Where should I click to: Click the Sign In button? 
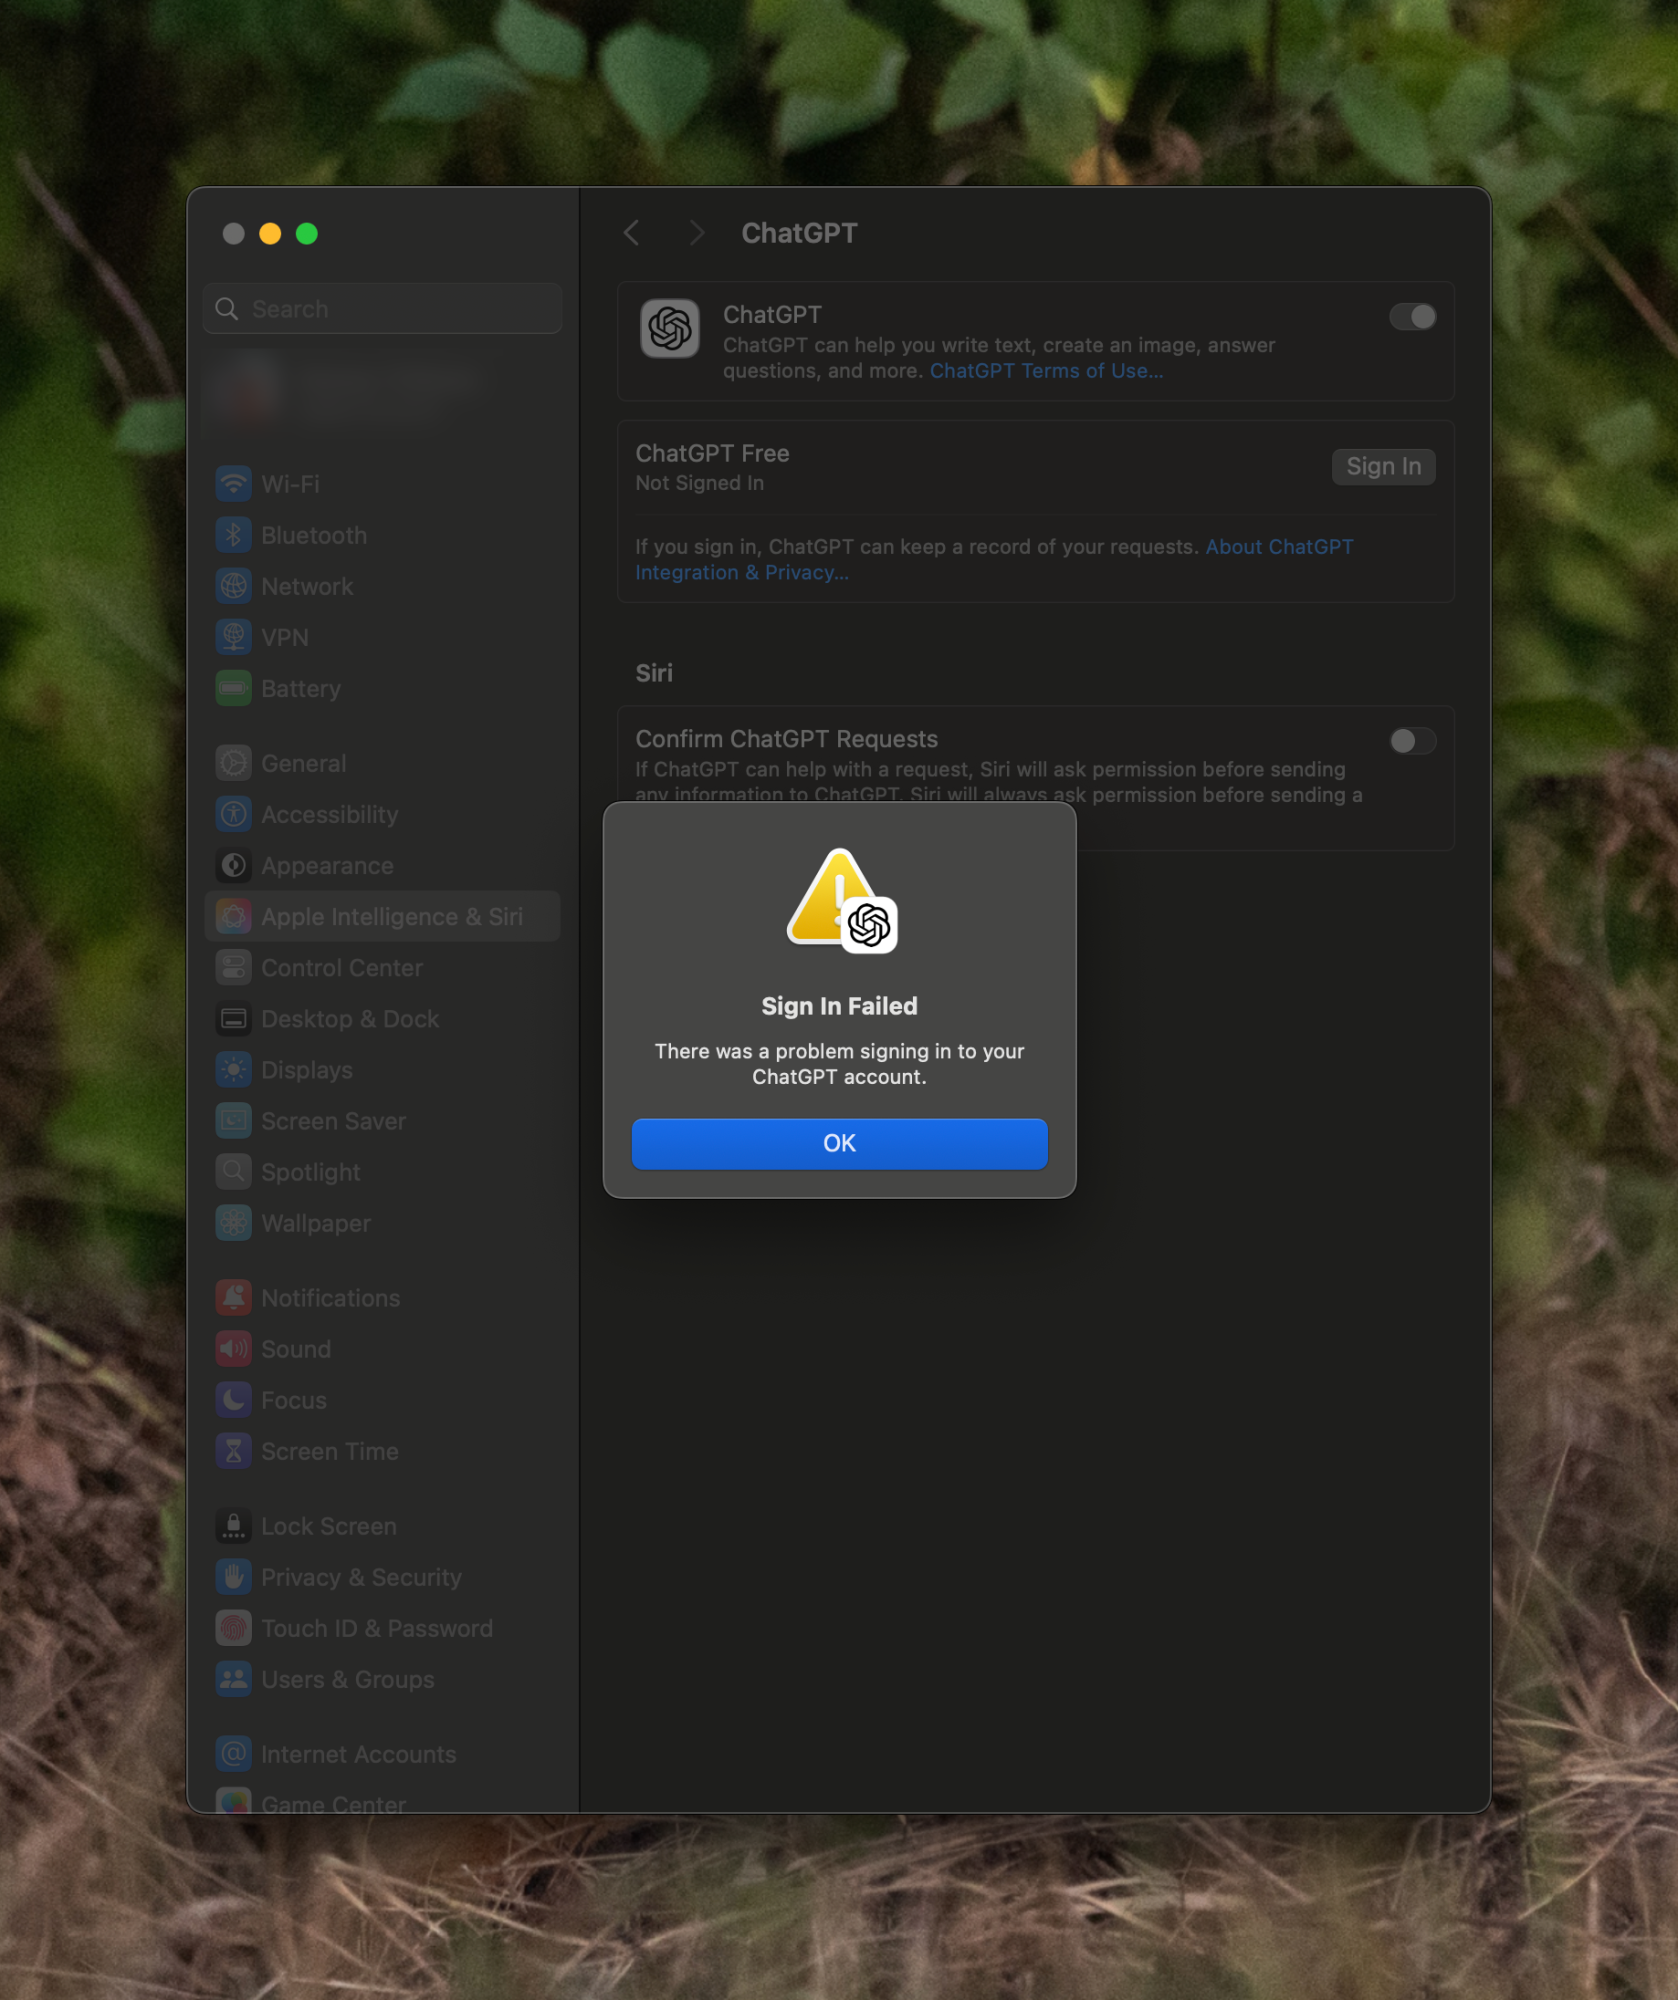click(x=1383, y=466)
